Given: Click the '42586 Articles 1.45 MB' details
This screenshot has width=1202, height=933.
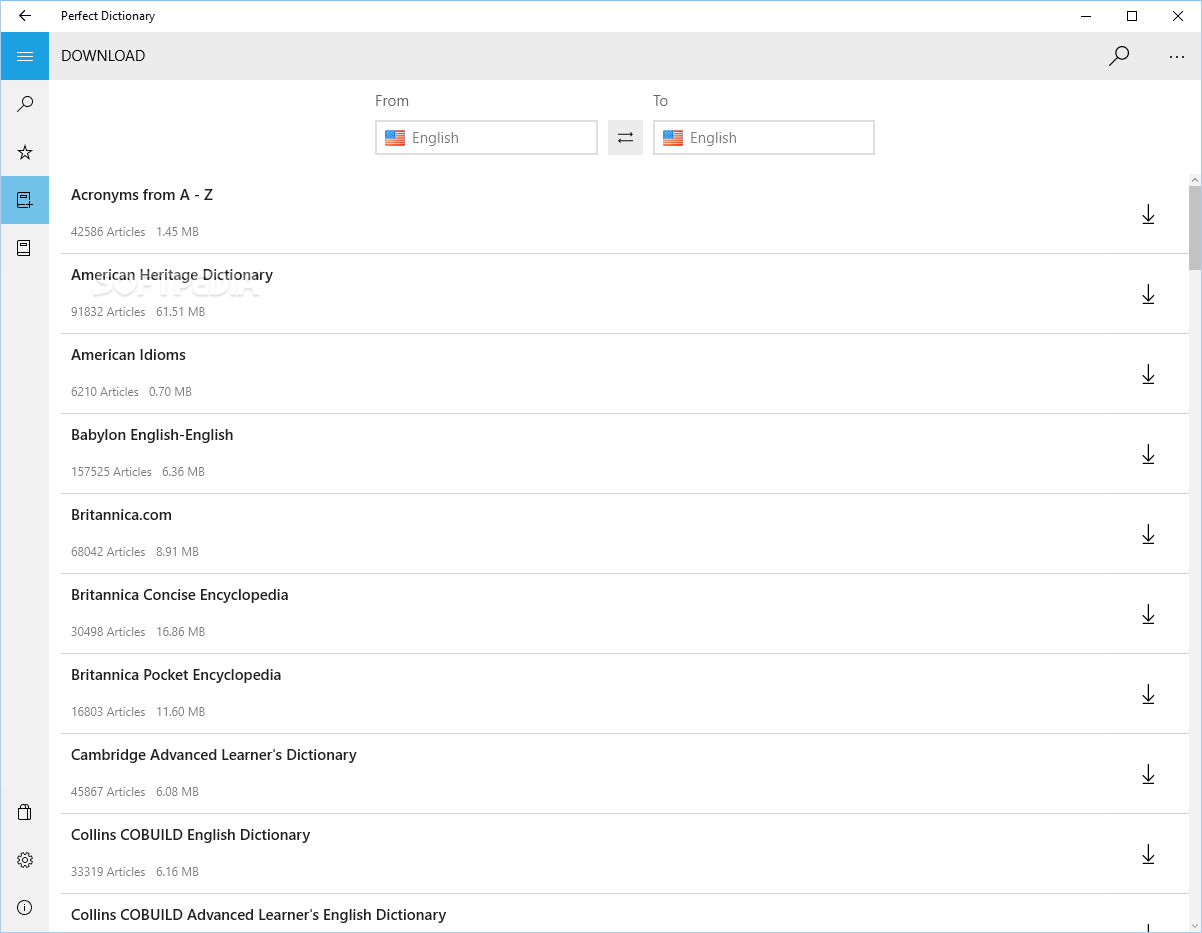Looking at the screenshot, I should tap(135, 232).
